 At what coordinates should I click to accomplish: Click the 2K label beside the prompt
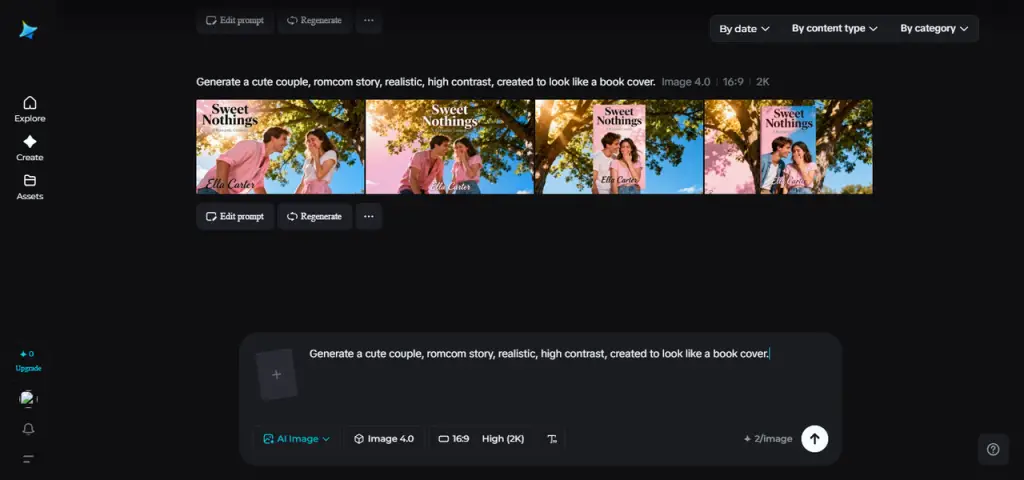(763, 82)
